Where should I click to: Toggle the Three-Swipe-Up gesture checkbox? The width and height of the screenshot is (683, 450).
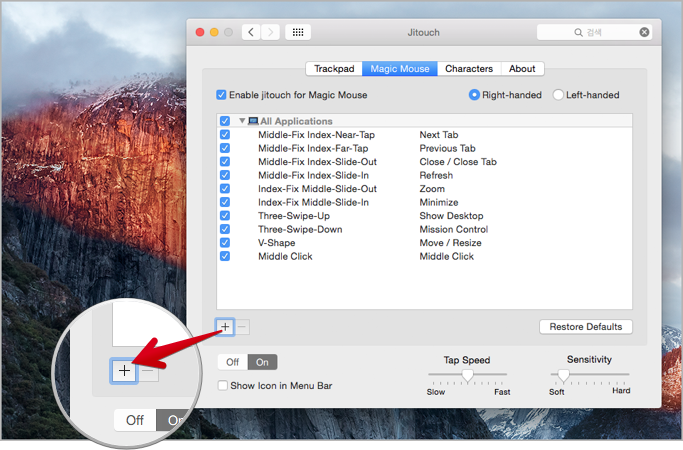[x=225, y=216]
